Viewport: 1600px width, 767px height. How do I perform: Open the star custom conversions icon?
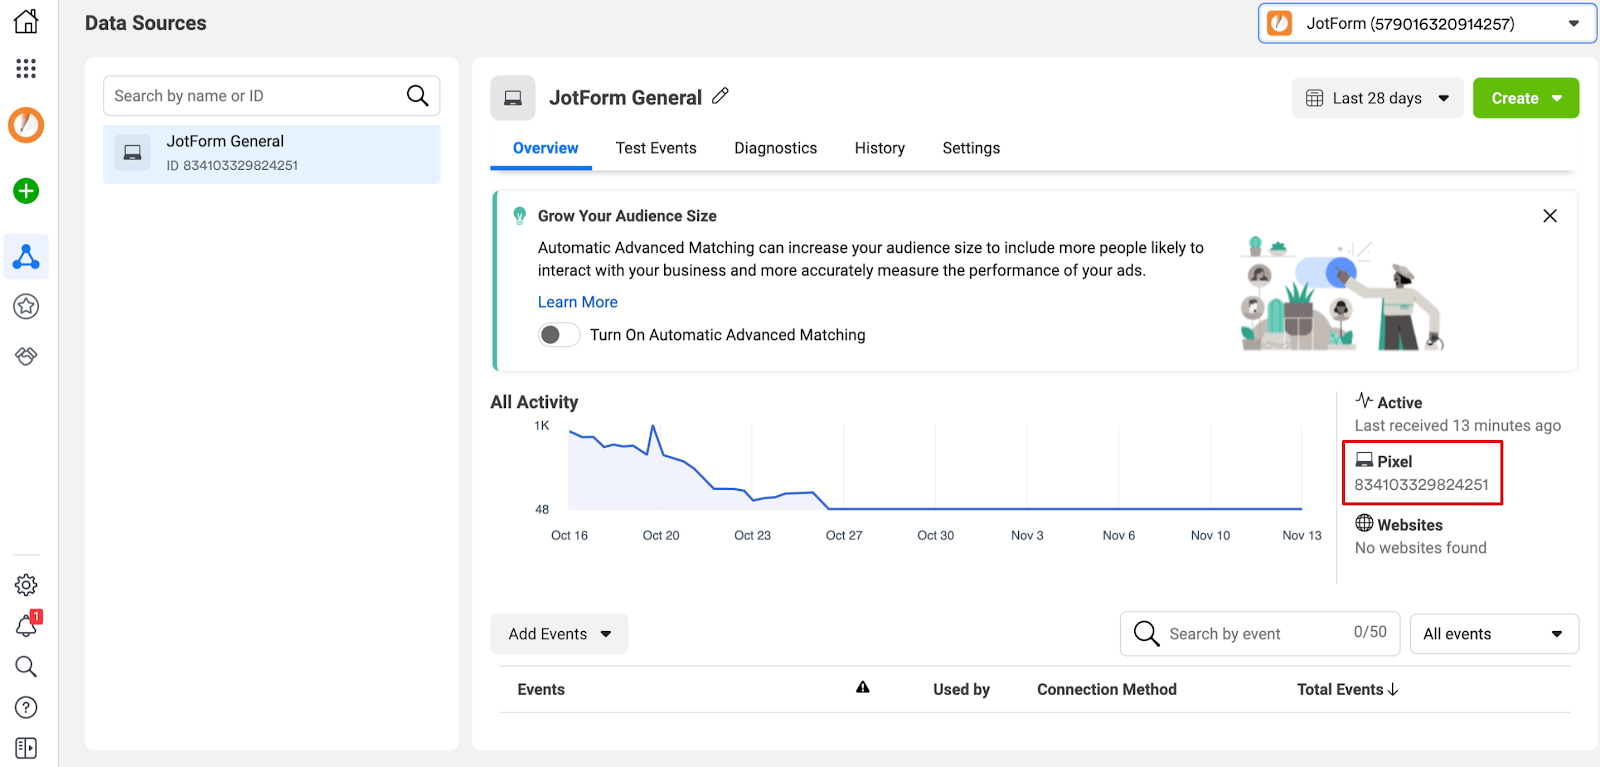26,307
